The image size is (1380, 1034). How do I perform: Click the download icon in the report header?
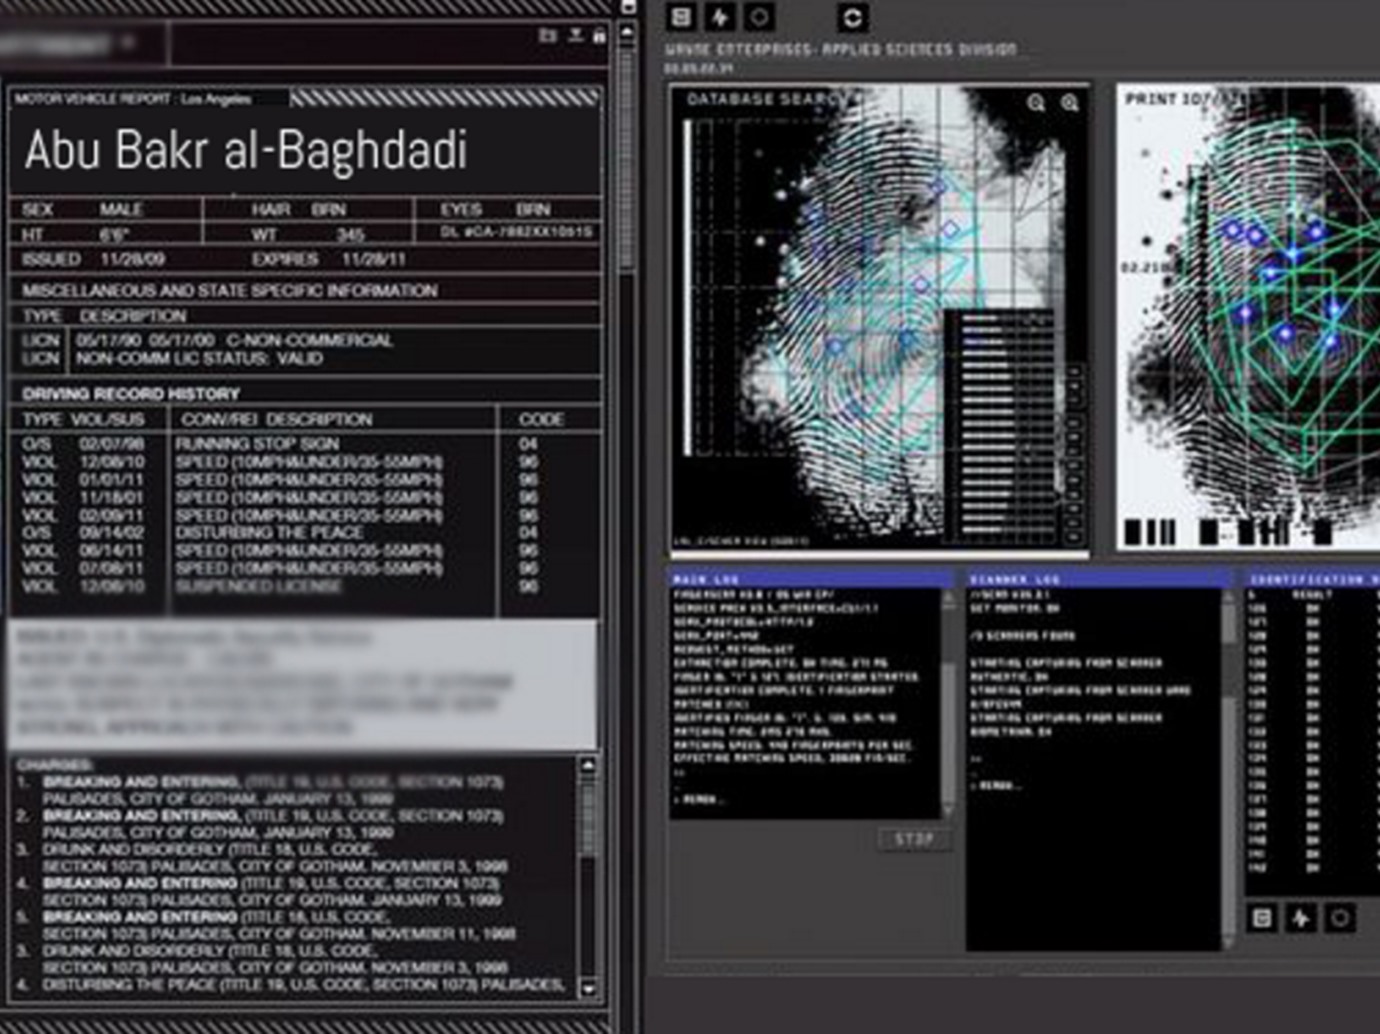click(576, 36)
